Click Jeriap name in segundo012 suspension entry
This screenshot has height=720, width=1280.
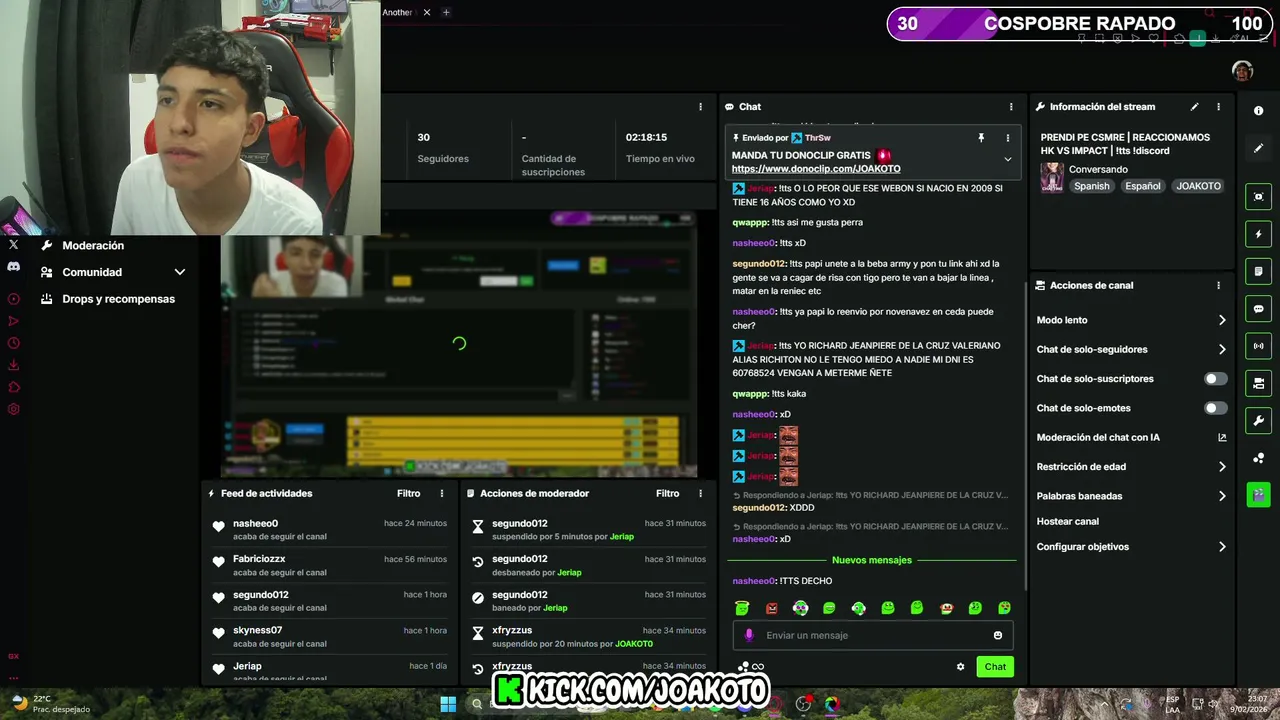[622, 537]
